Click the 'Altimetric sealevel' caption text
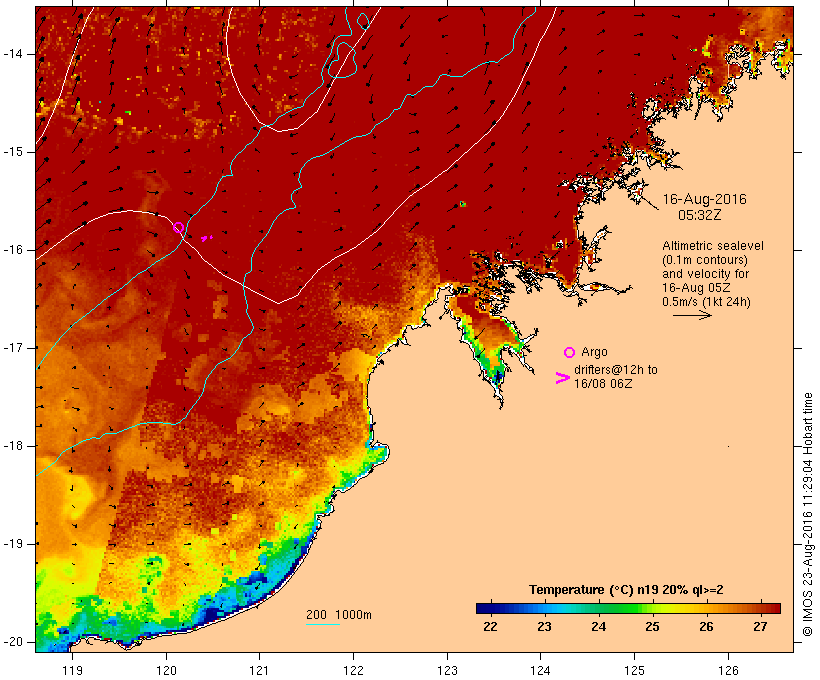This screenshot has height=680, width=820. (x=713, y=246)
